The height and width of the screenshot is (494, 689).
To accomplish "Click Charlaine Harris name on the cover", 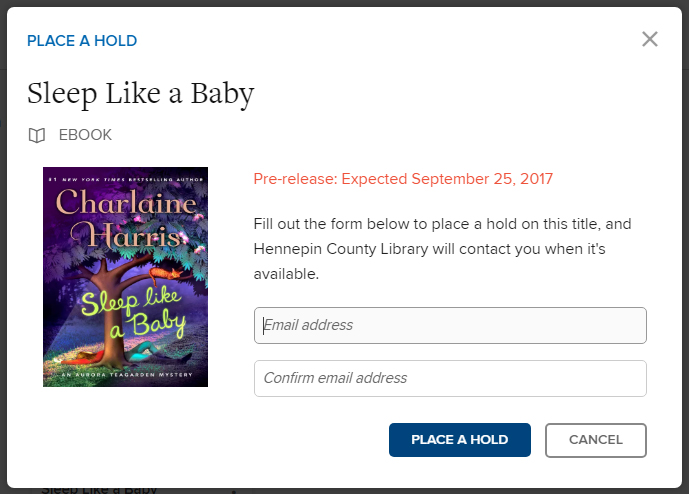I will pyautogui.click(x=127, y=218).
